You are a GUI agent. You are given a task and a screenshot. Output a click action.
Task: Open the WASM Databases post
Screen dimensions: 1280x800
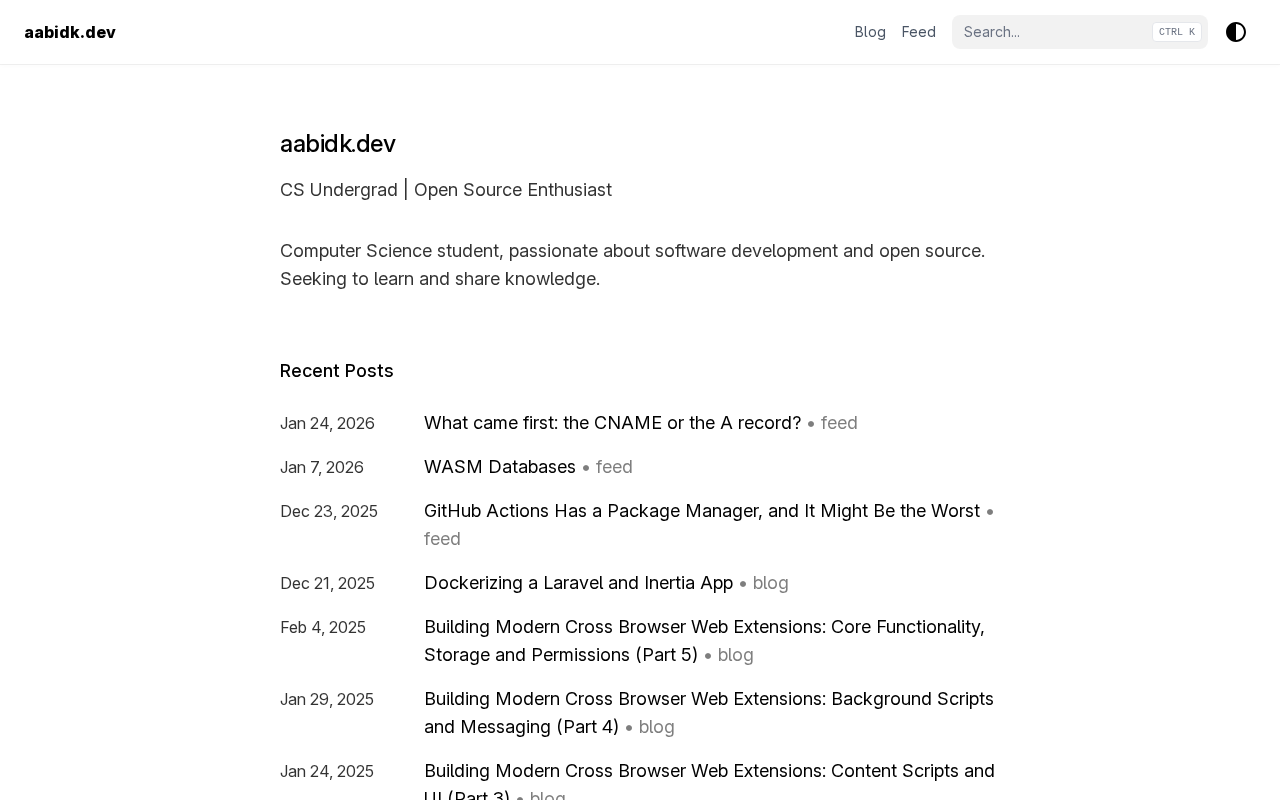tap(500, 467)
